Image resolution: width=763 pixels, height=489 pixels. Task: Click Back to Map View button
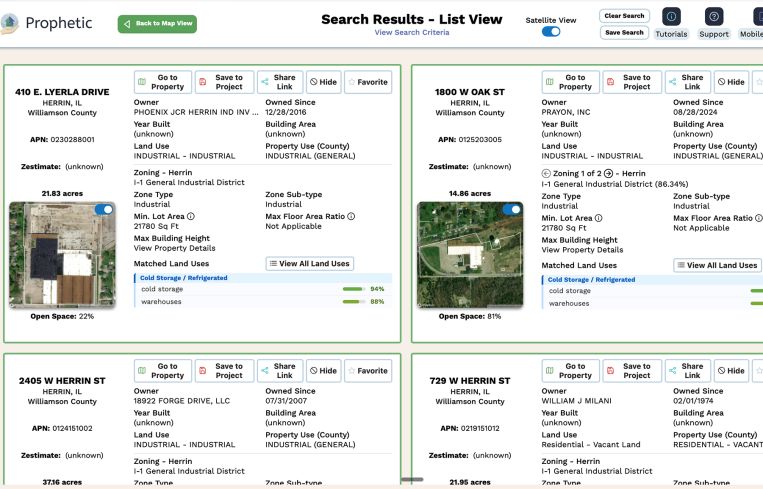point(157,23)
